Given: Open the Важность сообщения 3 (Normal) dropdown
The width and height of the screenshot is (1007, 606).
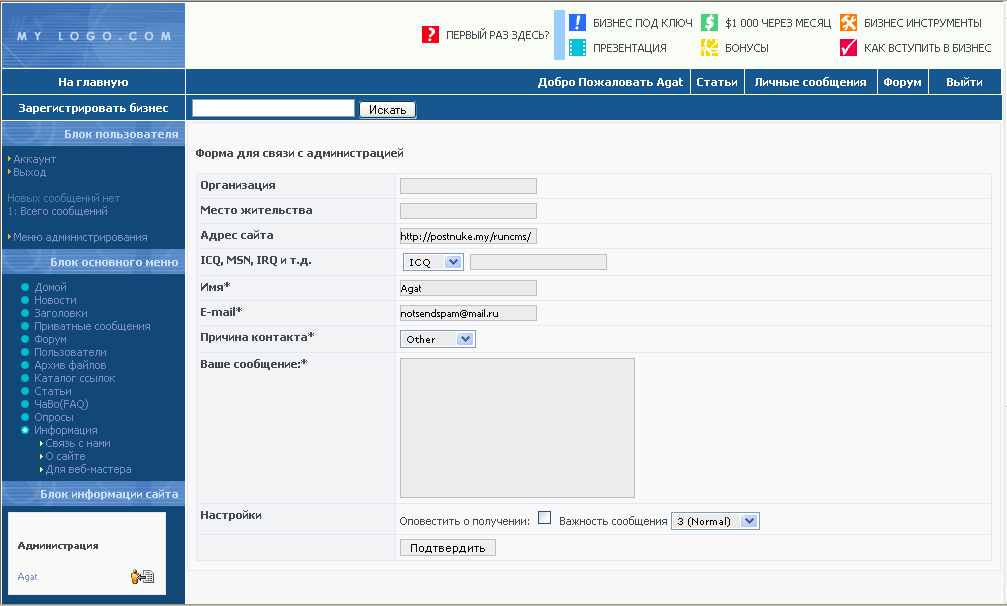Looking at the screenshot, I should [x=715, y=521].
